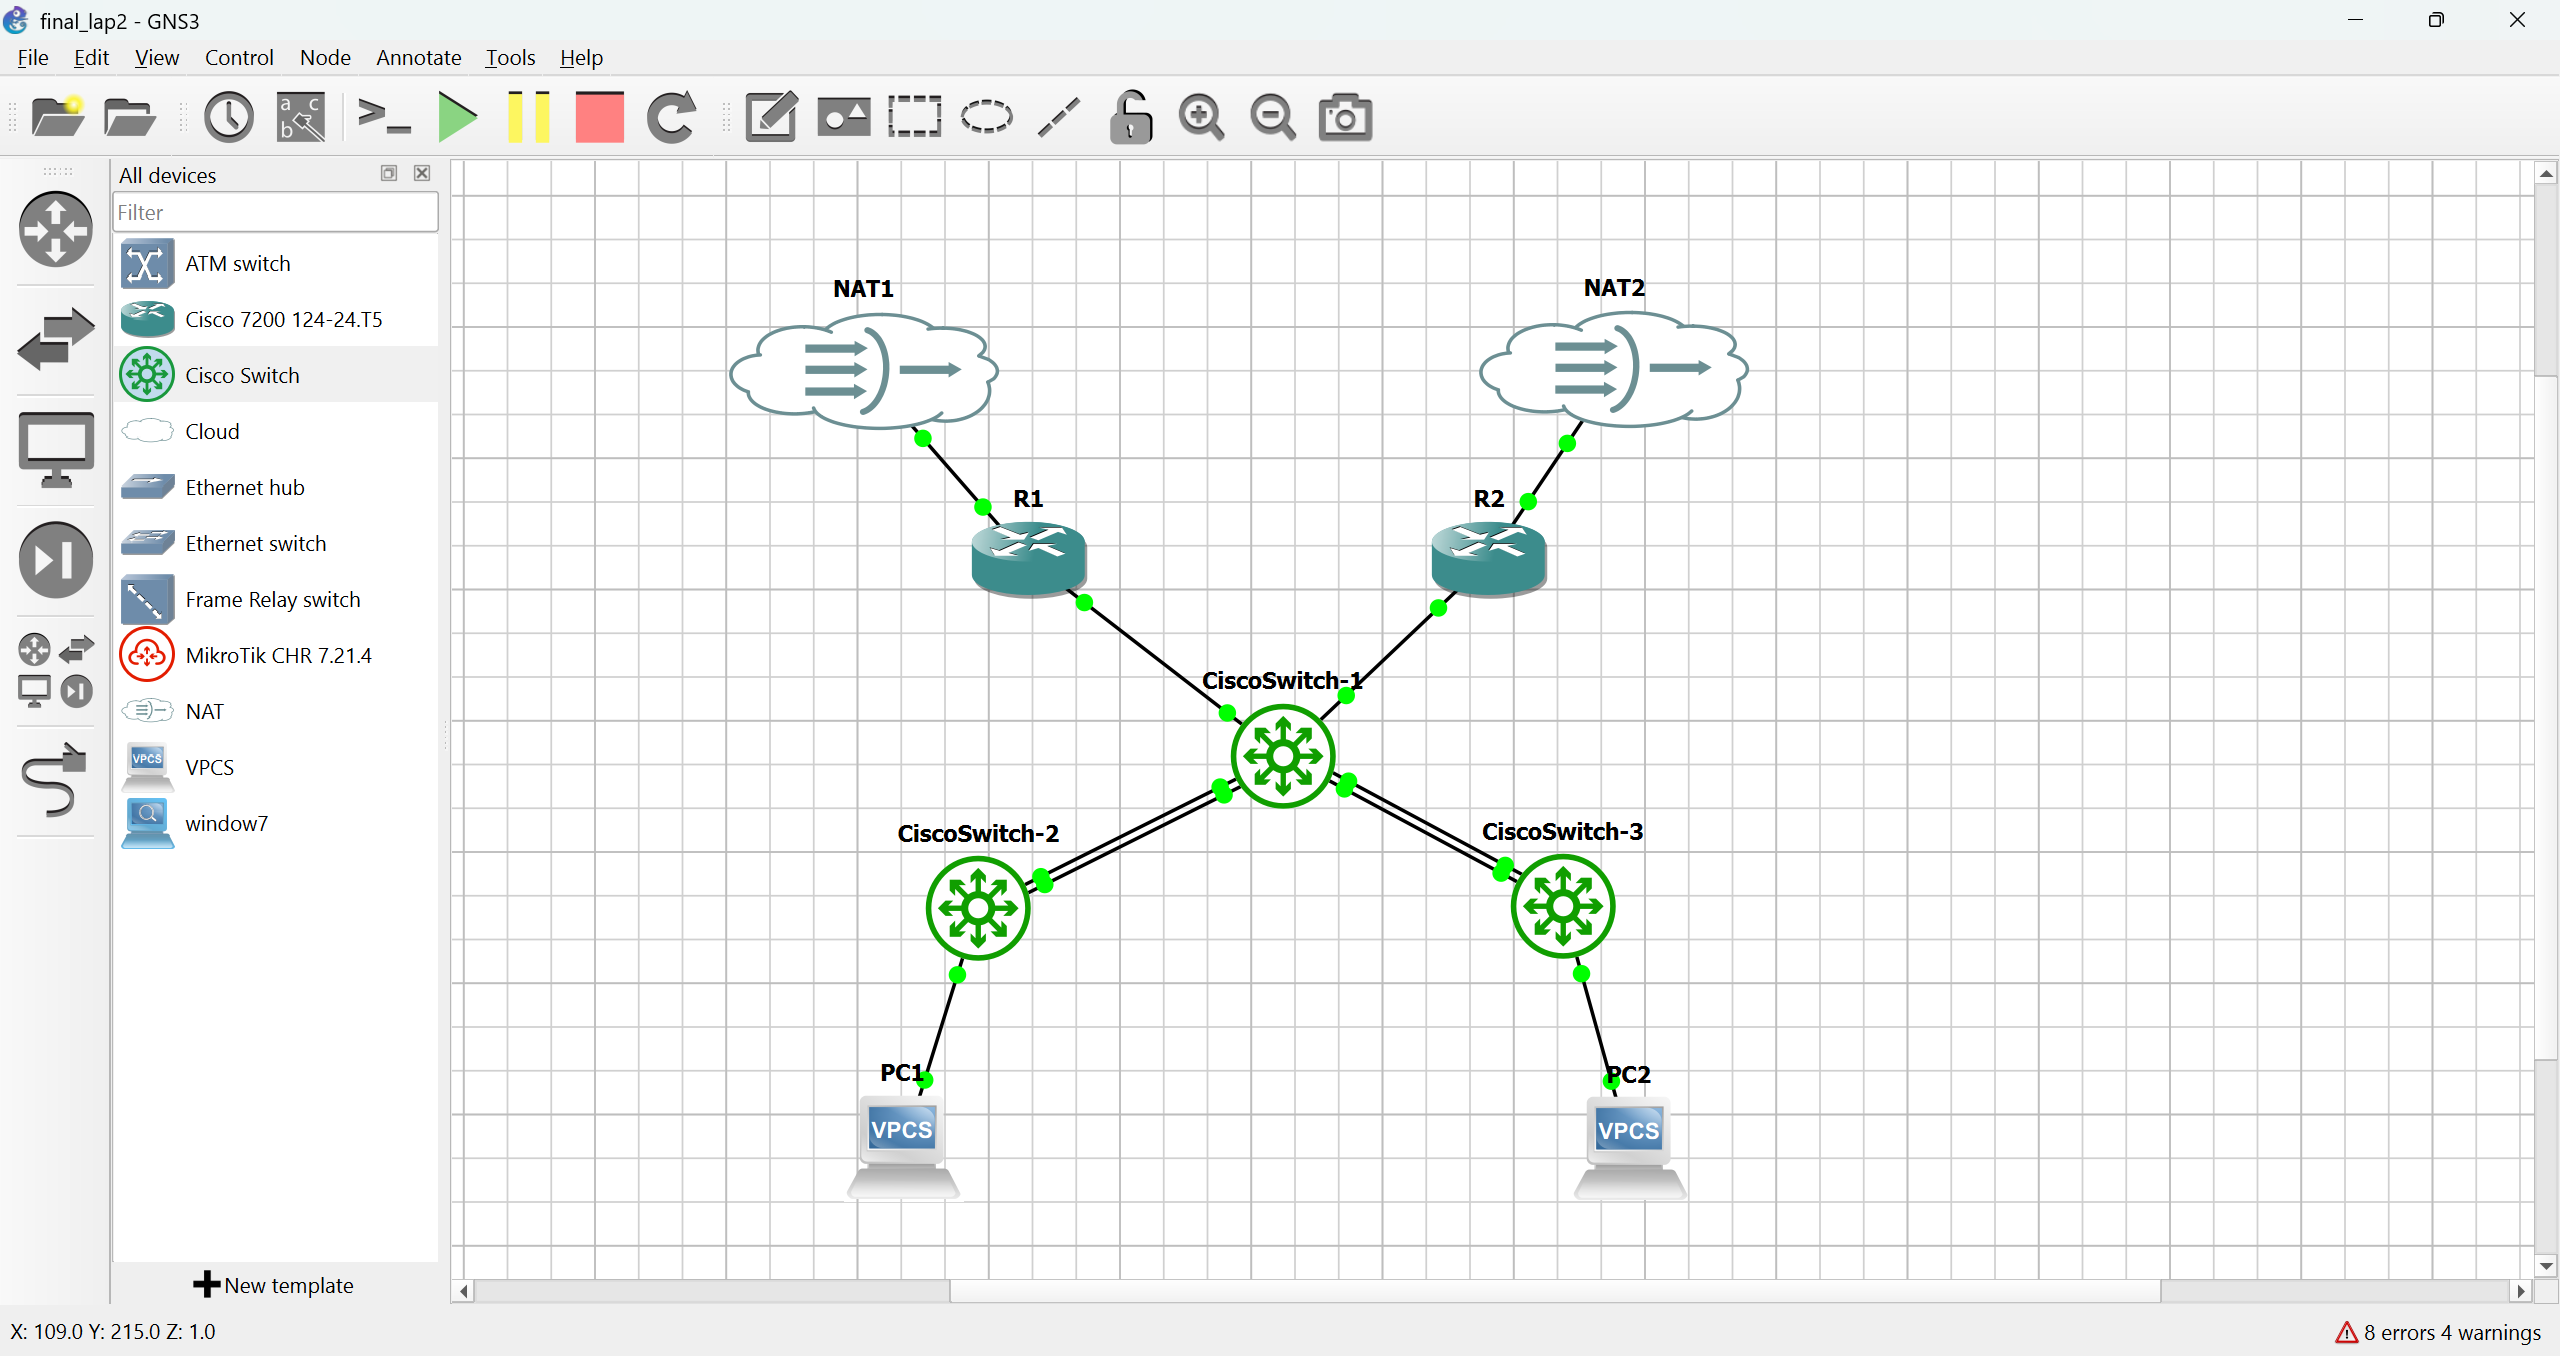Select Ethernet hub in device list

pyautogui.click(x=276, y=487)
